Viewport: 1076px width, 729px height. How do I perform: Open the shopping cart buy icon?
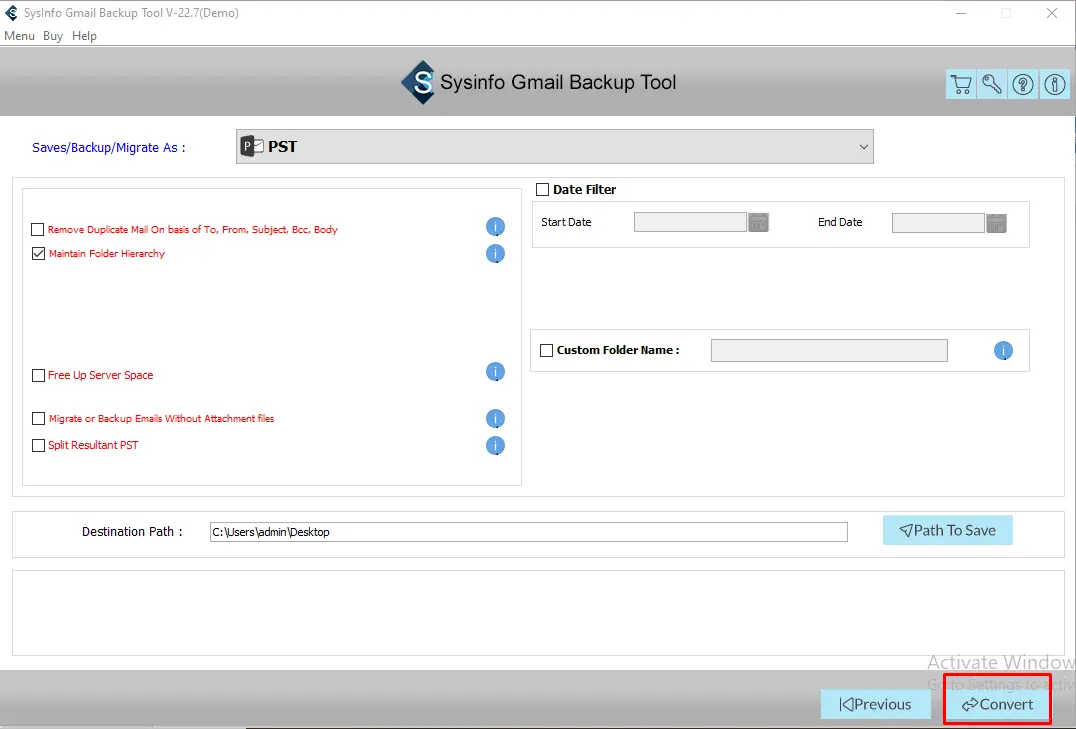(x=961, y=84)
